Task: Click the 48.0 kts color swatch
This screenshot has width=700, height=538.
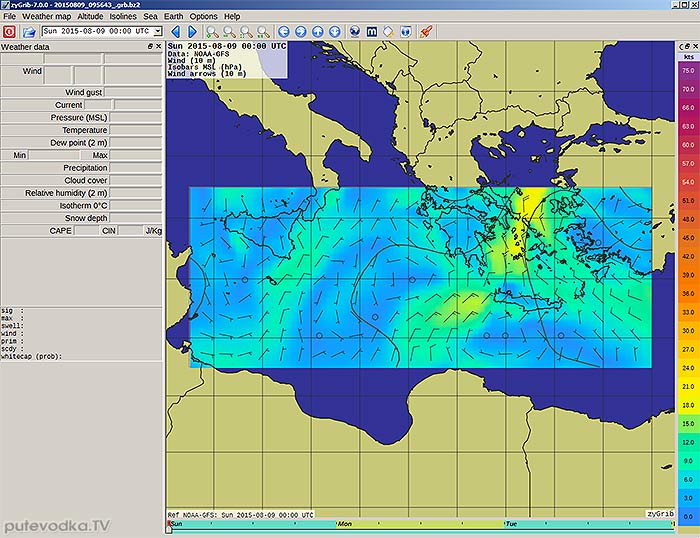Action: click(688, 219)
